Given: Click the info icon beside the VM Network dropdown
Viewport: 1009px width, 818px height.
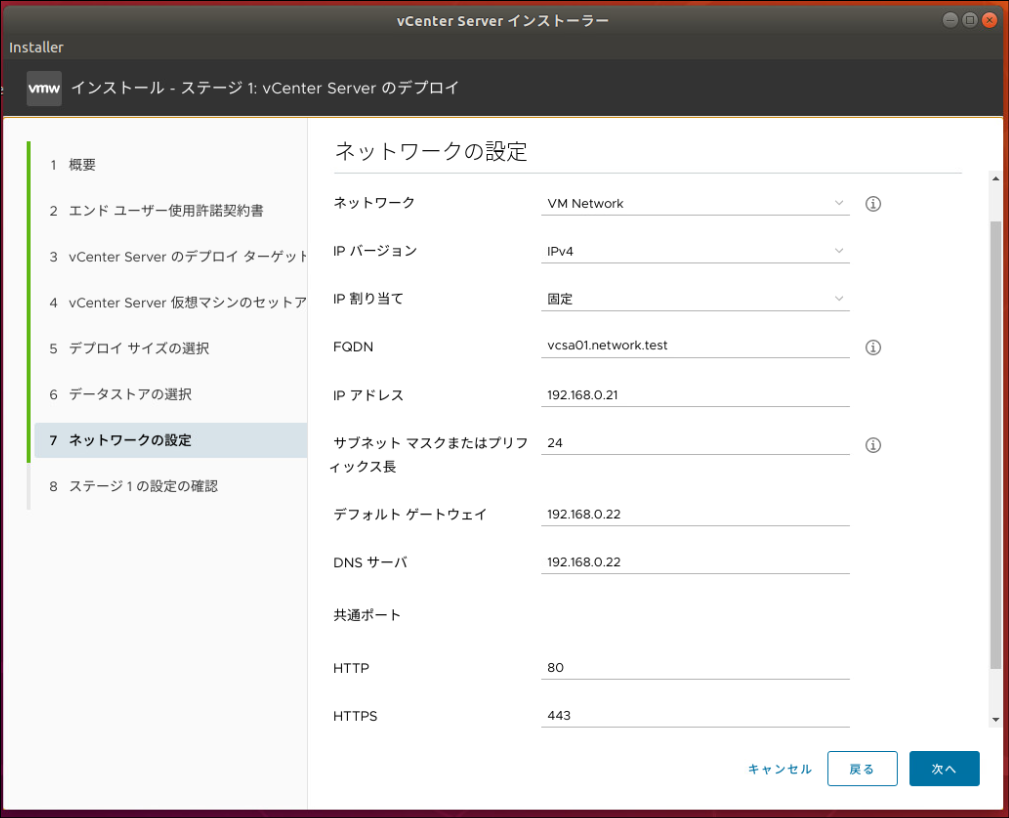Looking at the screenshot, I should (x=873, y=204).
